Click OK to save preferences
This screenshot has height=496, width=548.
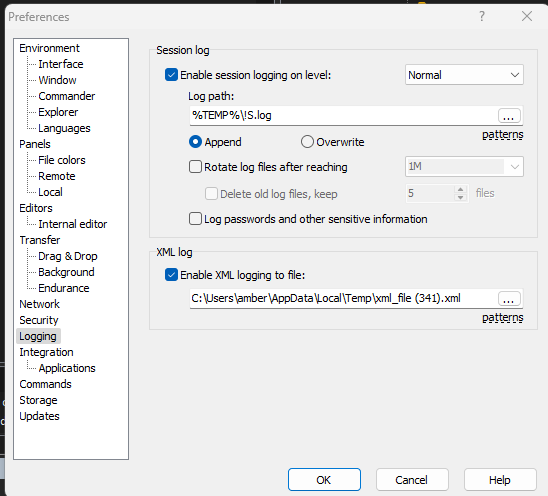324,480
